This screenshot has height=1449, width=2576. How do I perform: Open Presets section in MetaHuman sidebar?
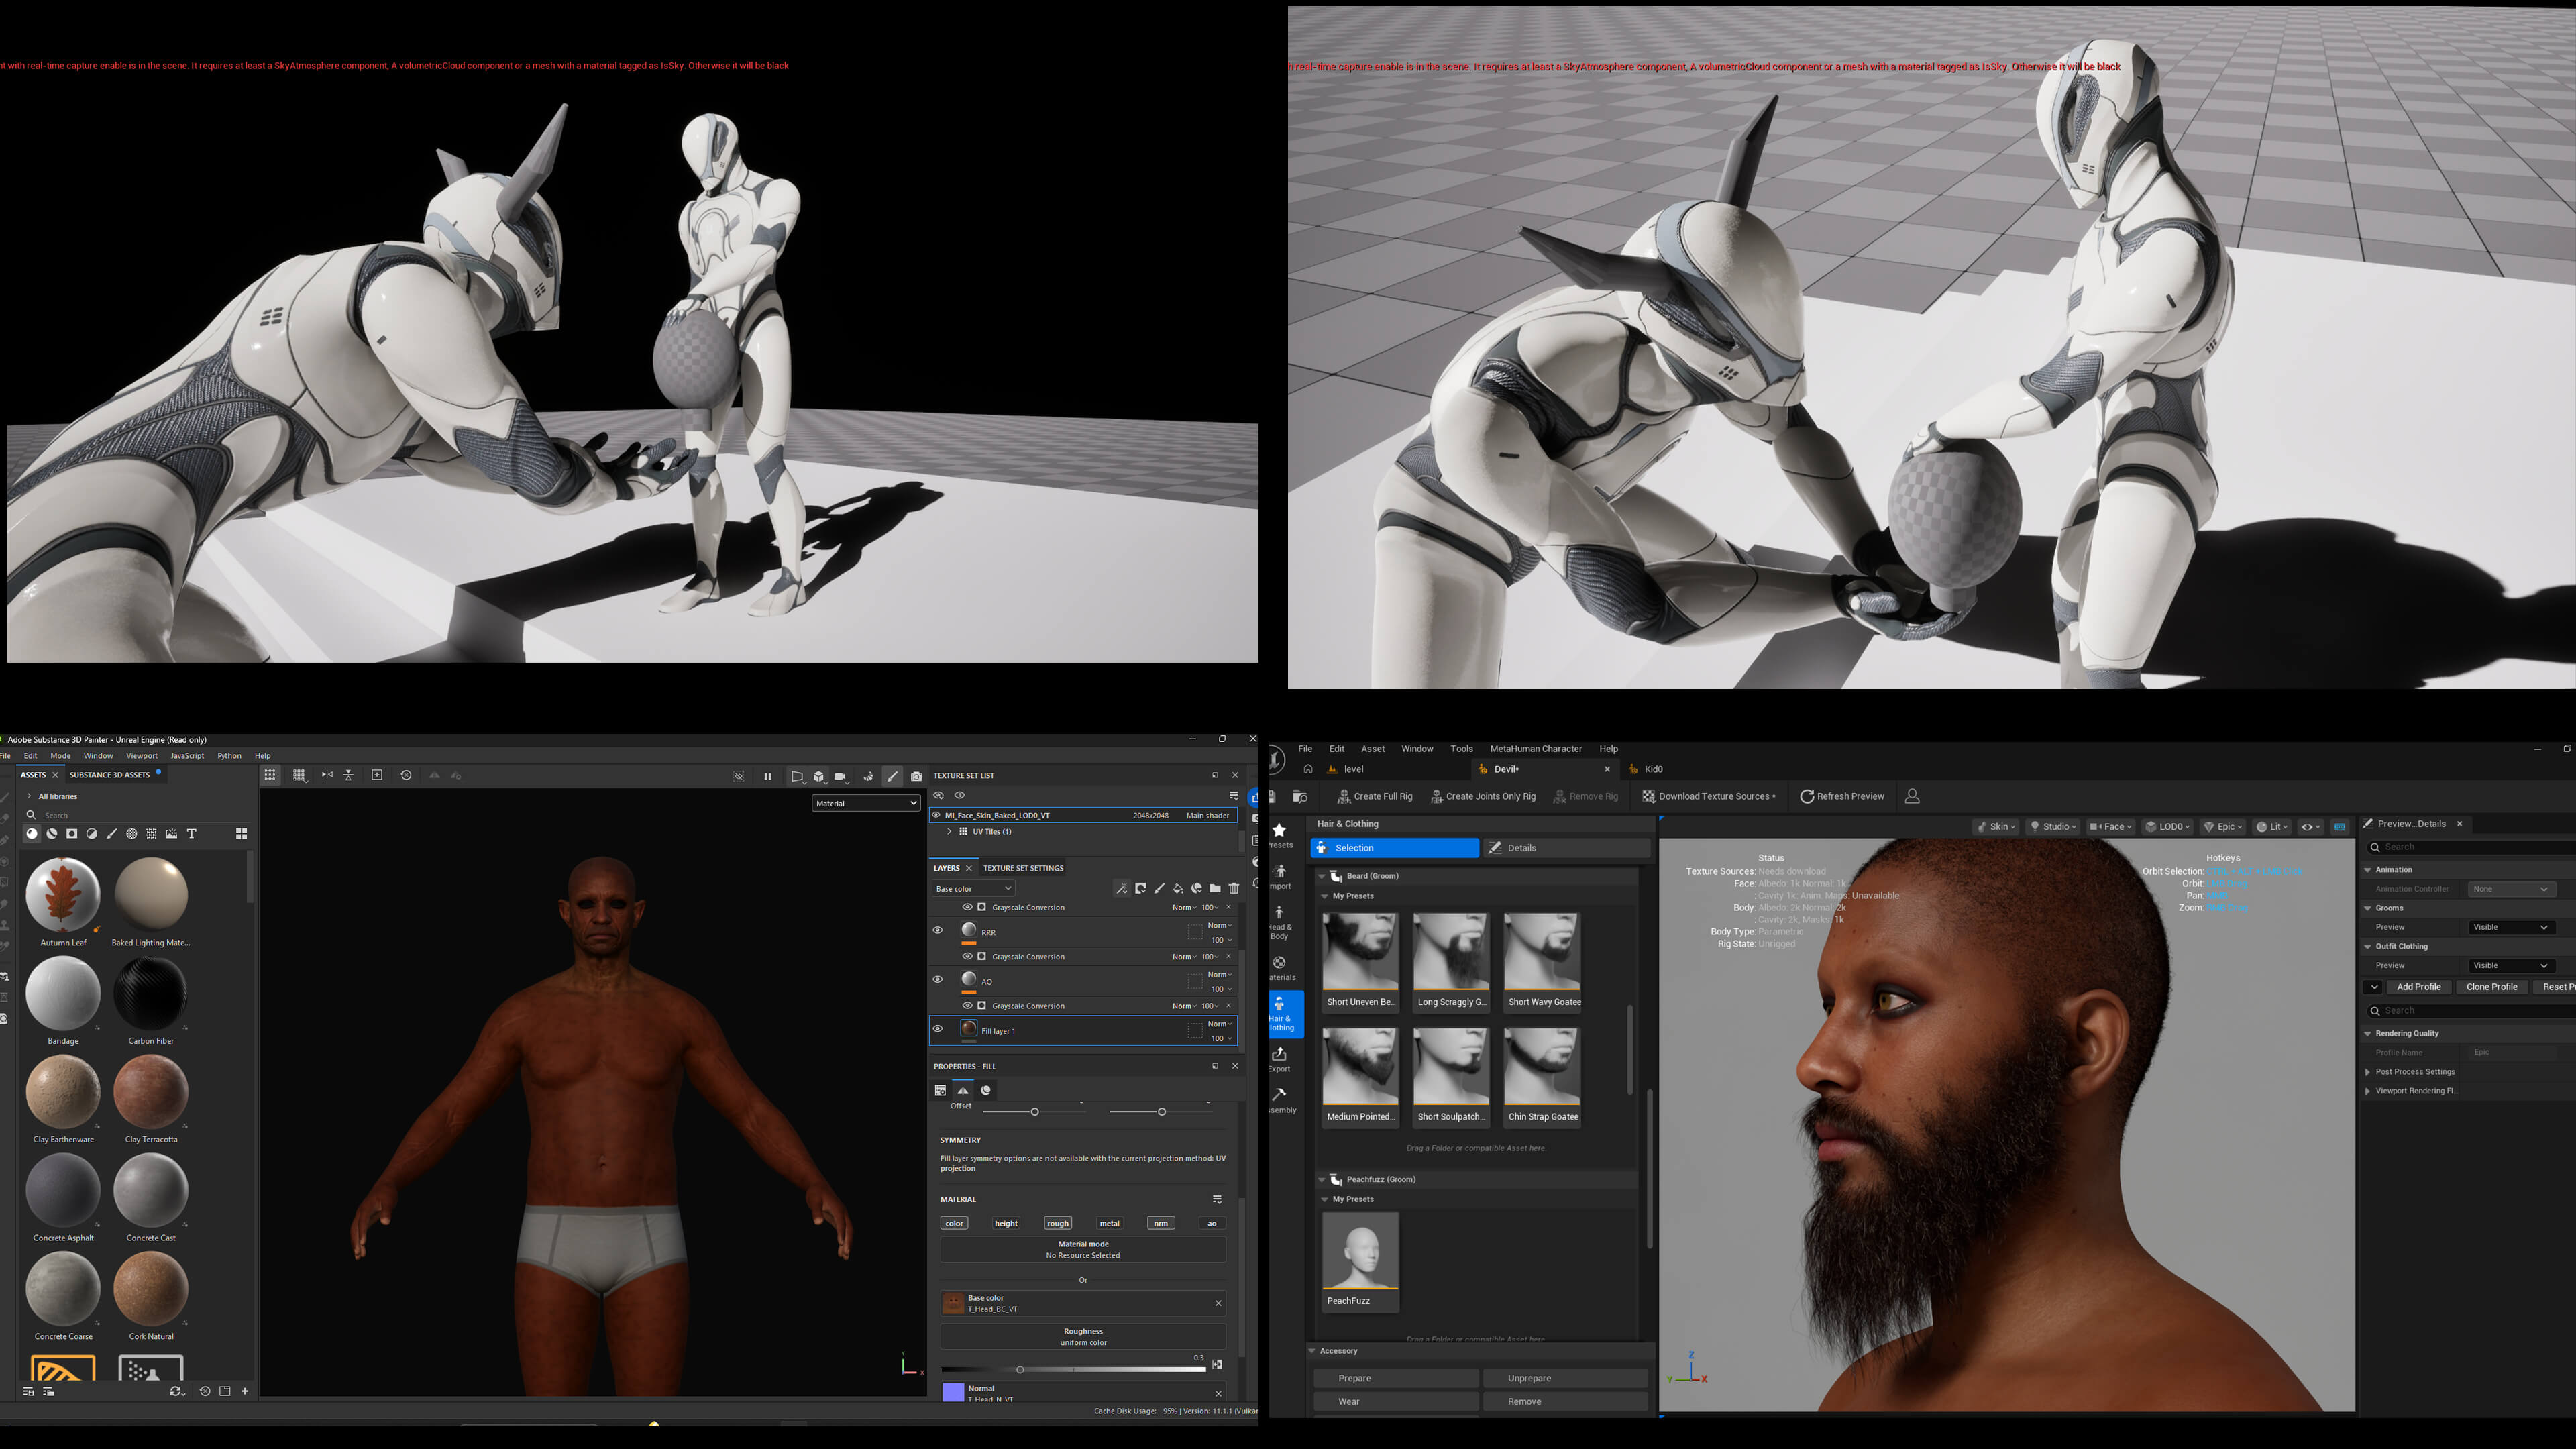[x=1280, y=836]
